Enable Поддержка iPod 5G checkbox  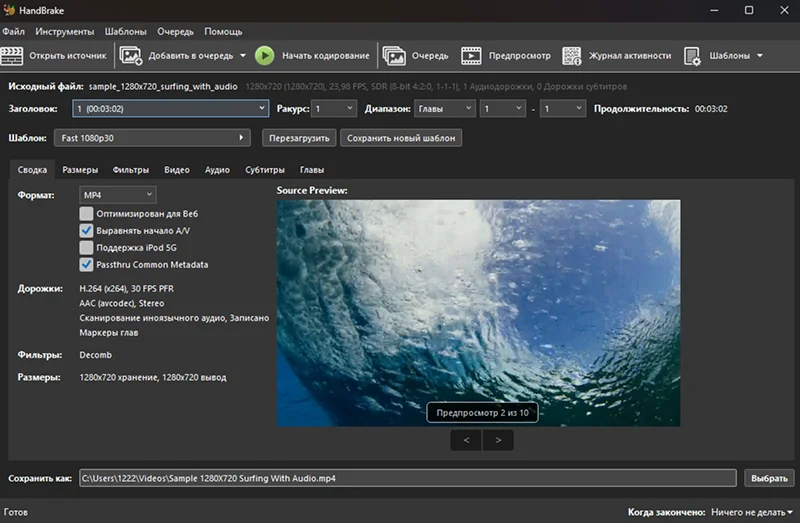(86, 247)
